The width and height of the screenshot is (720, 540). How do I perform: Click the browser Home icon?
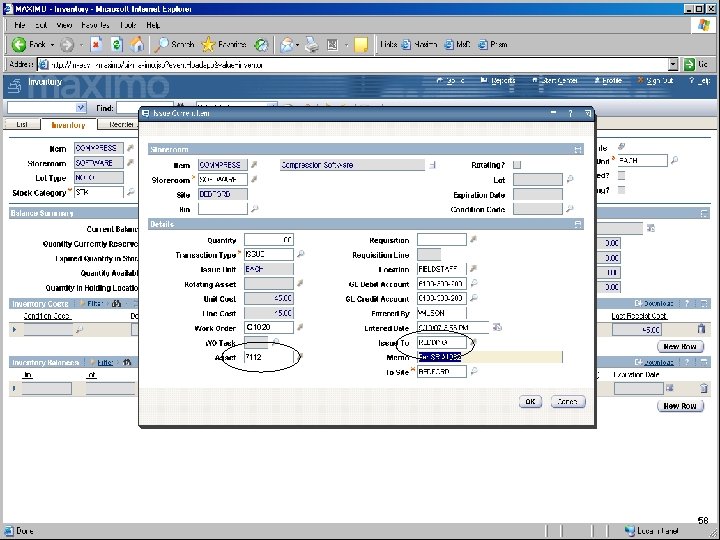[137, 45]
